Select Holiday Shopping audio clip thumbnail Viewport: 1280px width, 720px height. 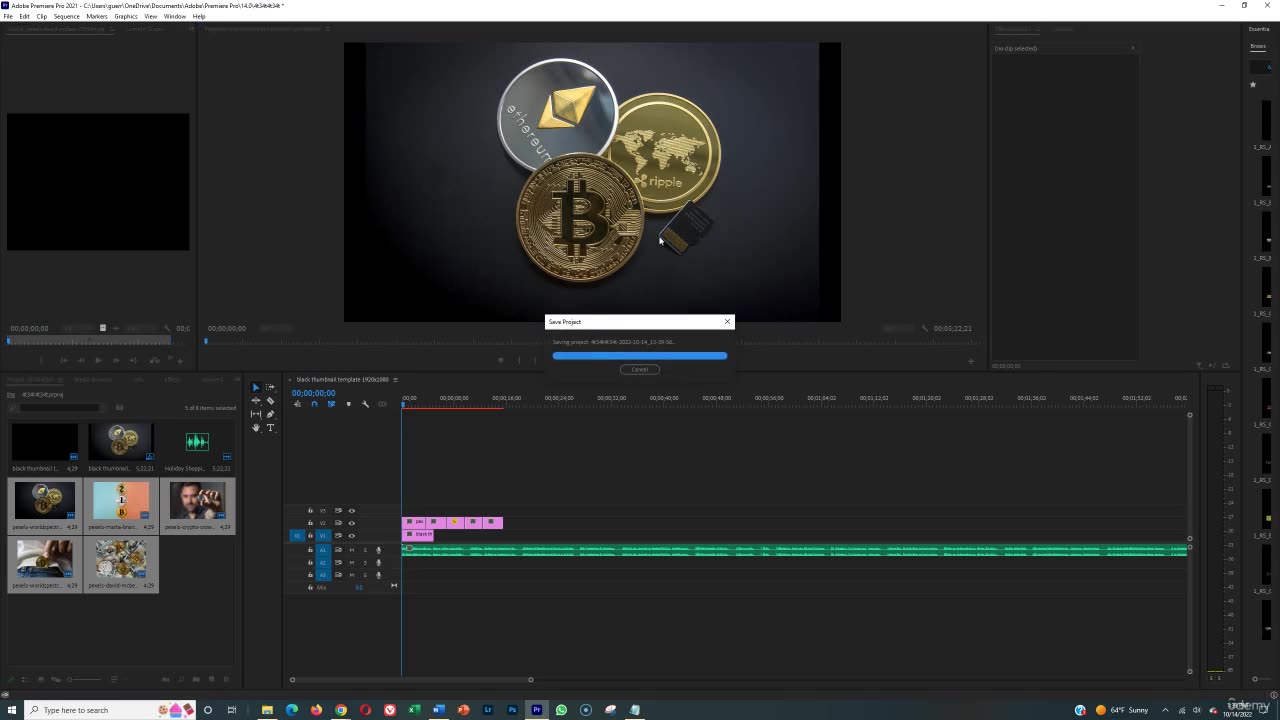198,442
